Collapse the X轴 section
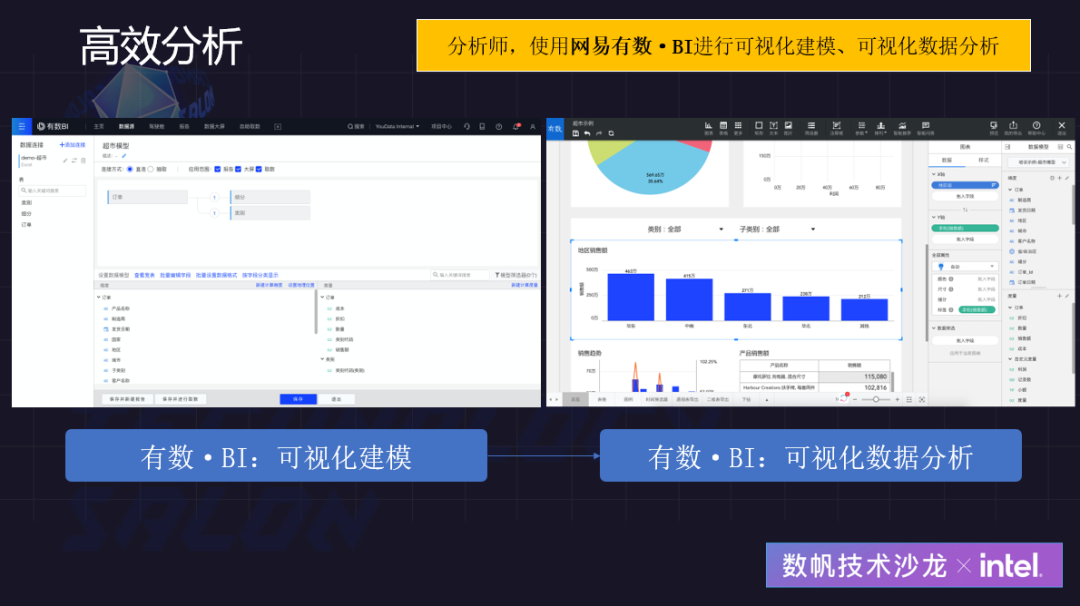This screenshot has height=606, width=1080. (x=934, y=175)
